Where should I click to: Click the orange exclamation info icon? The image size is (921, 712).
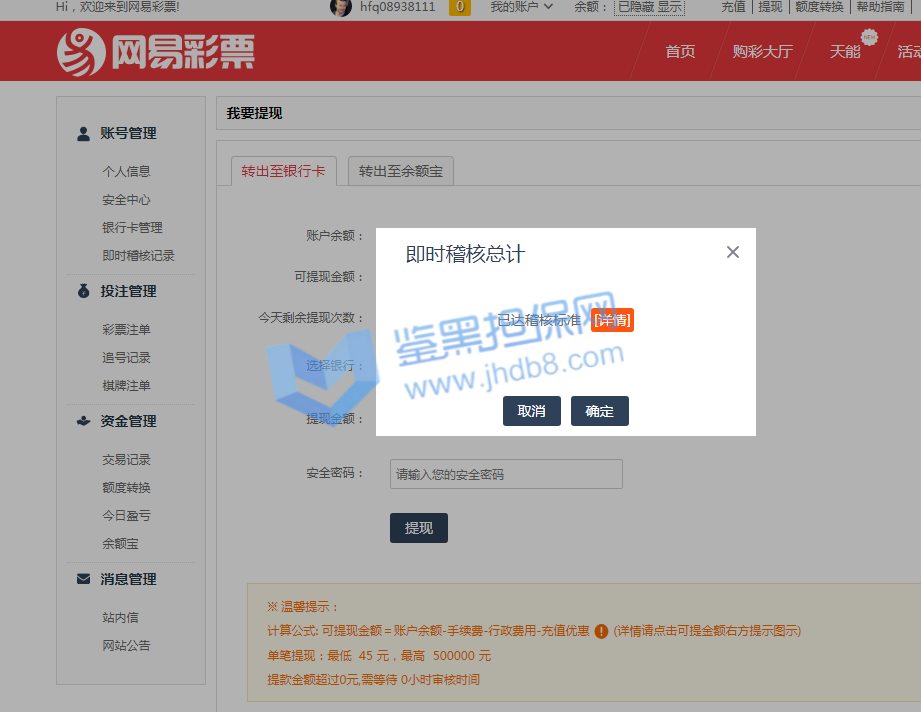click(x=601, y=631)
